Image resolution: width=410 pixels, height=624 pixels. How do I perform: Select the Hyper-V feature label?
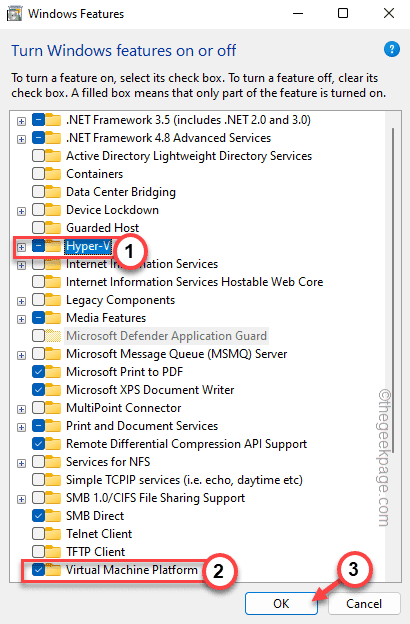pos(88,246)
